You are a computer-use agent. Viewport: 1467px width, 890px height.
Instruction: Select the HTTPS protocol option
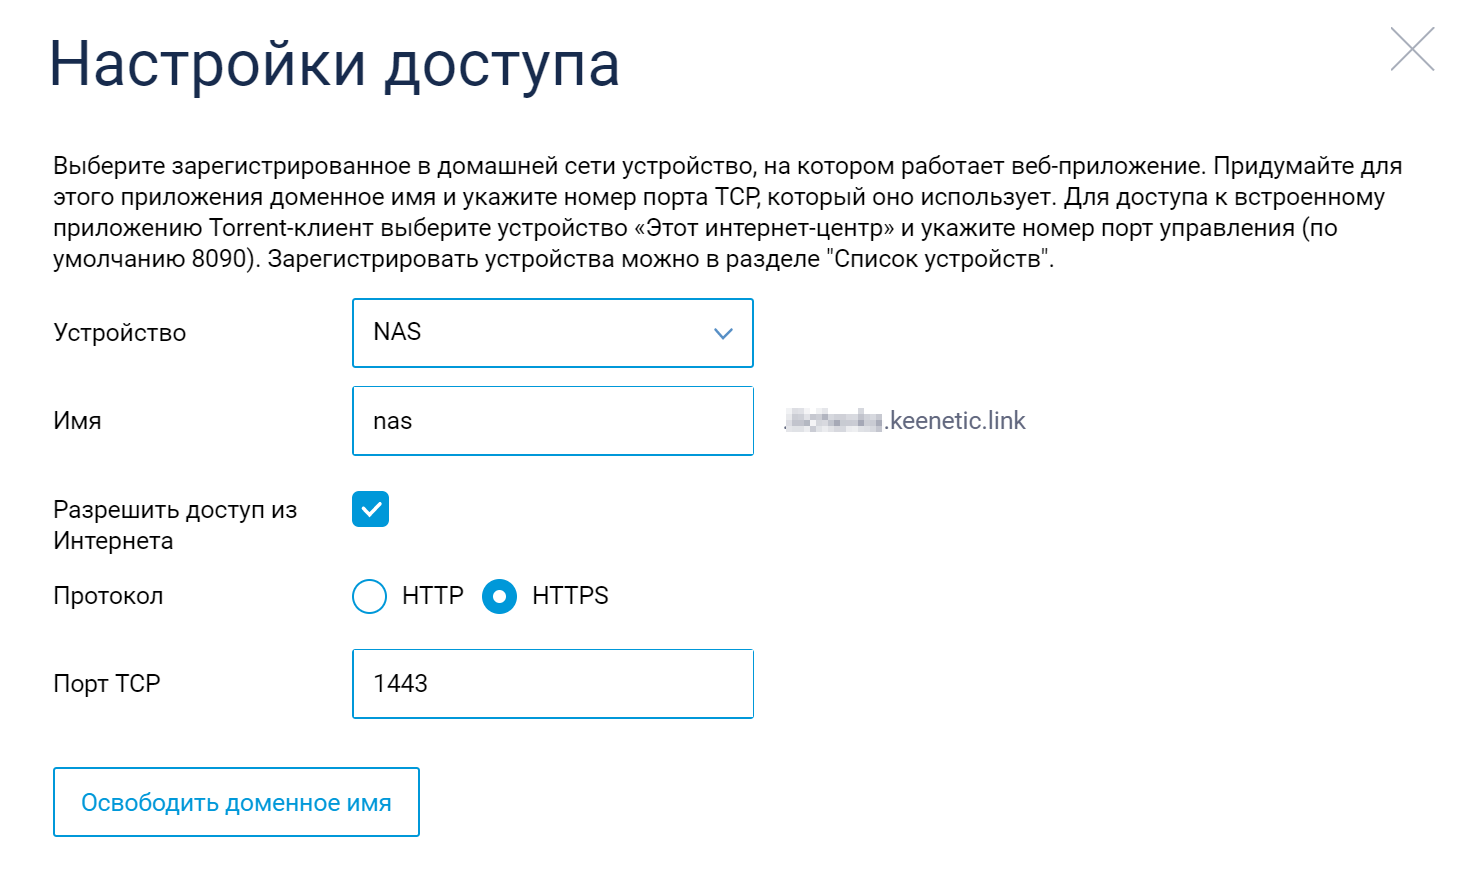pos(499,596)
